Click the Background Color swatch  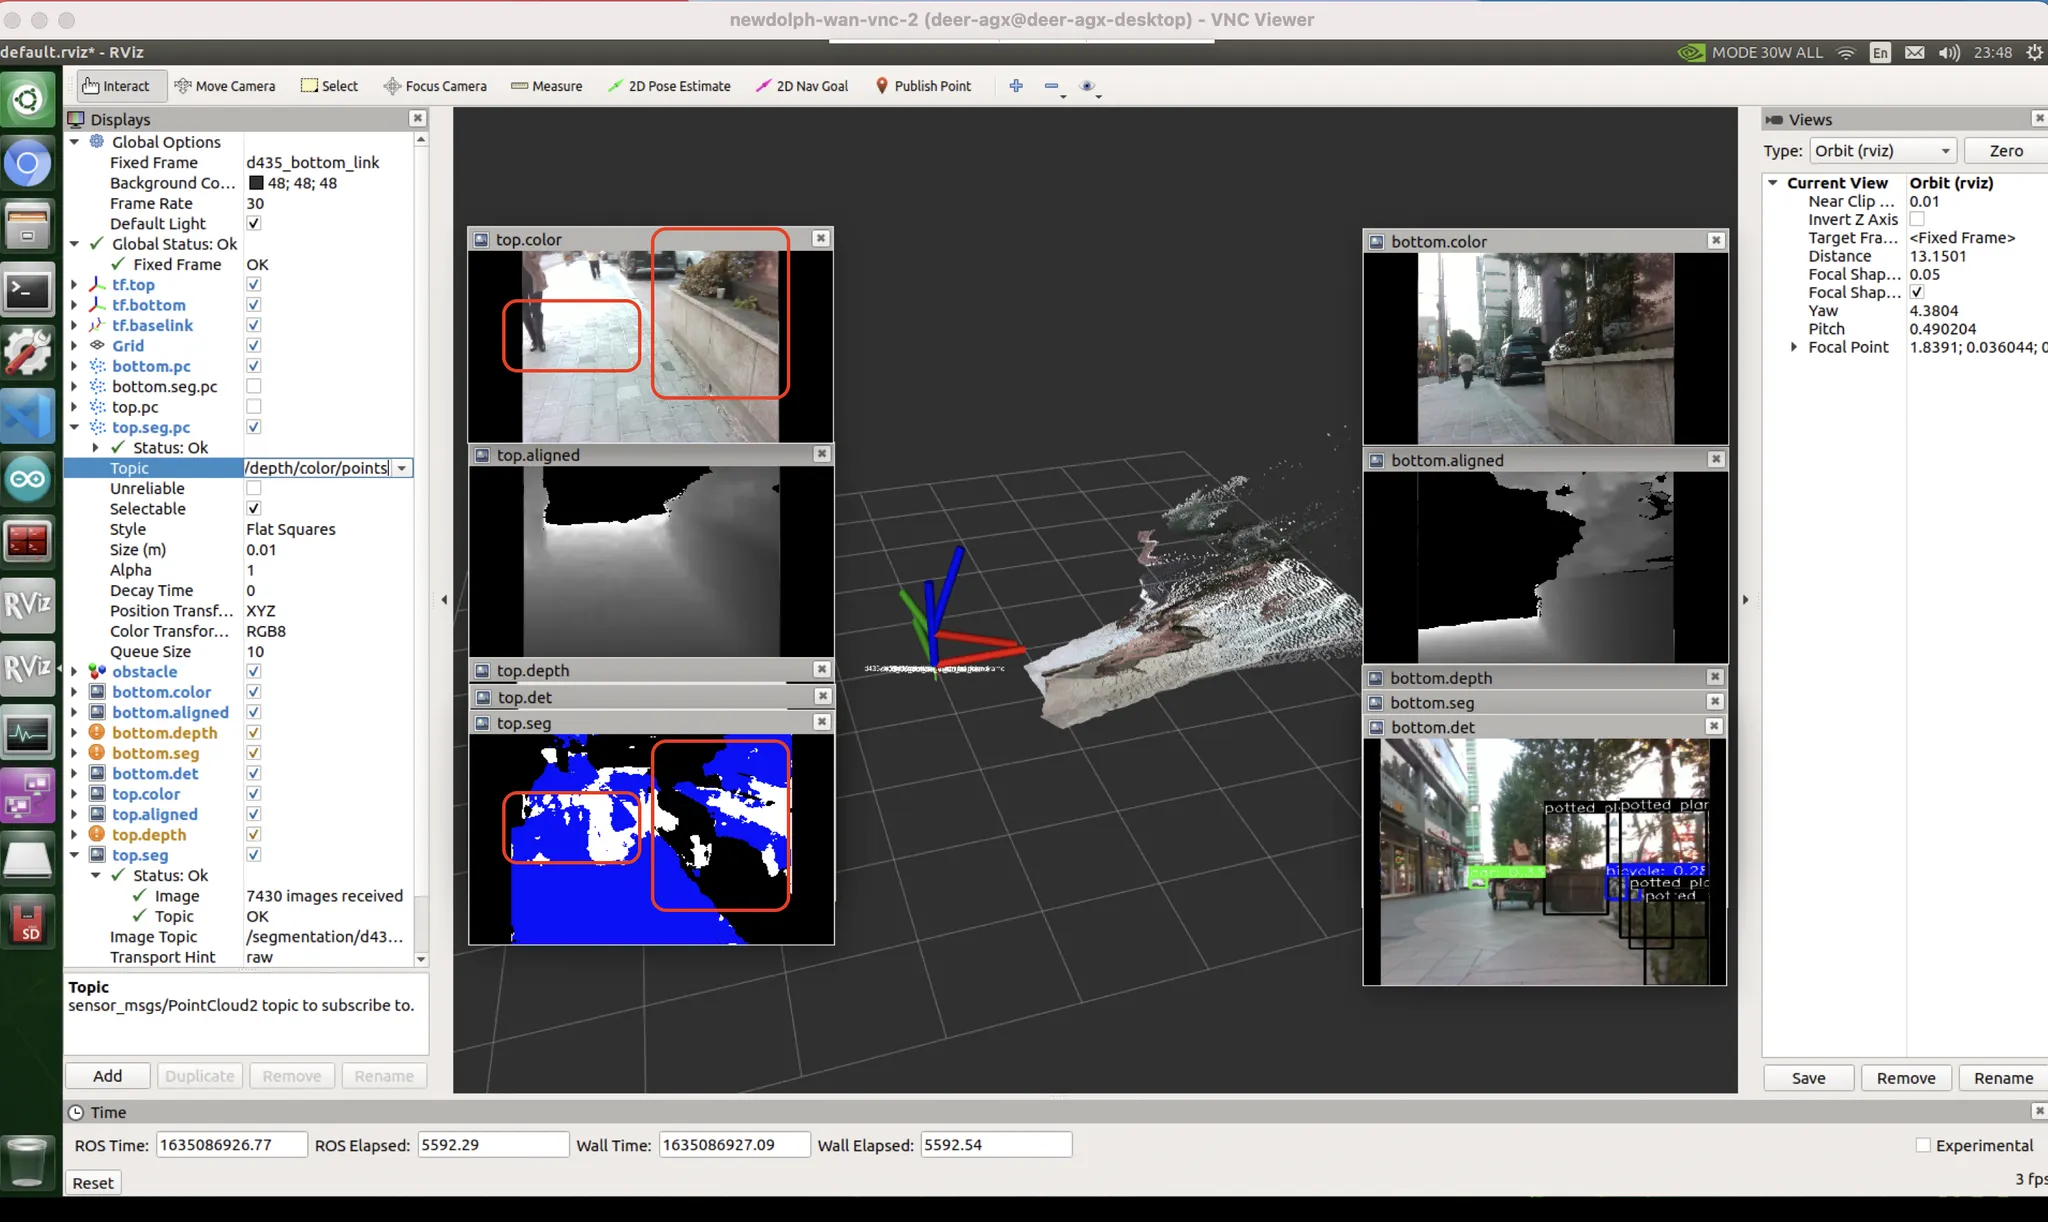pyautogui.click(x=256, y=183)
